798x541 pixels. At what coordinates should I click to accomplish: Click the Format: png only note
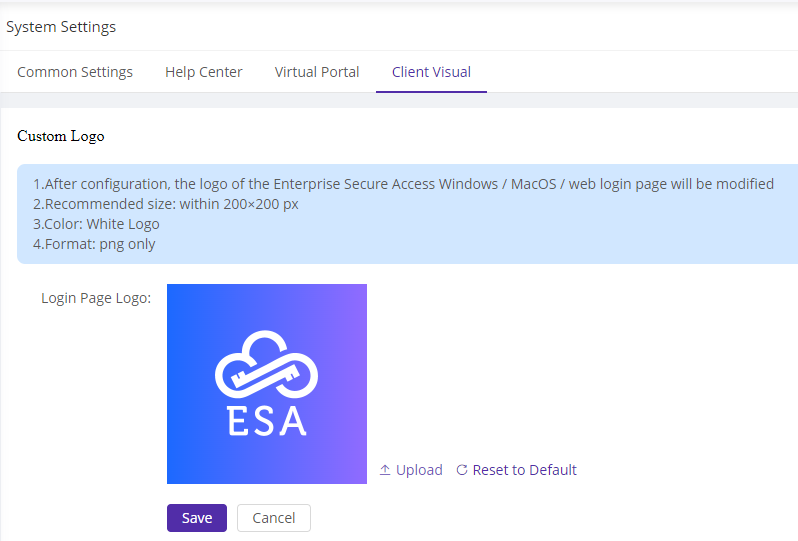[x=94, y=244]
